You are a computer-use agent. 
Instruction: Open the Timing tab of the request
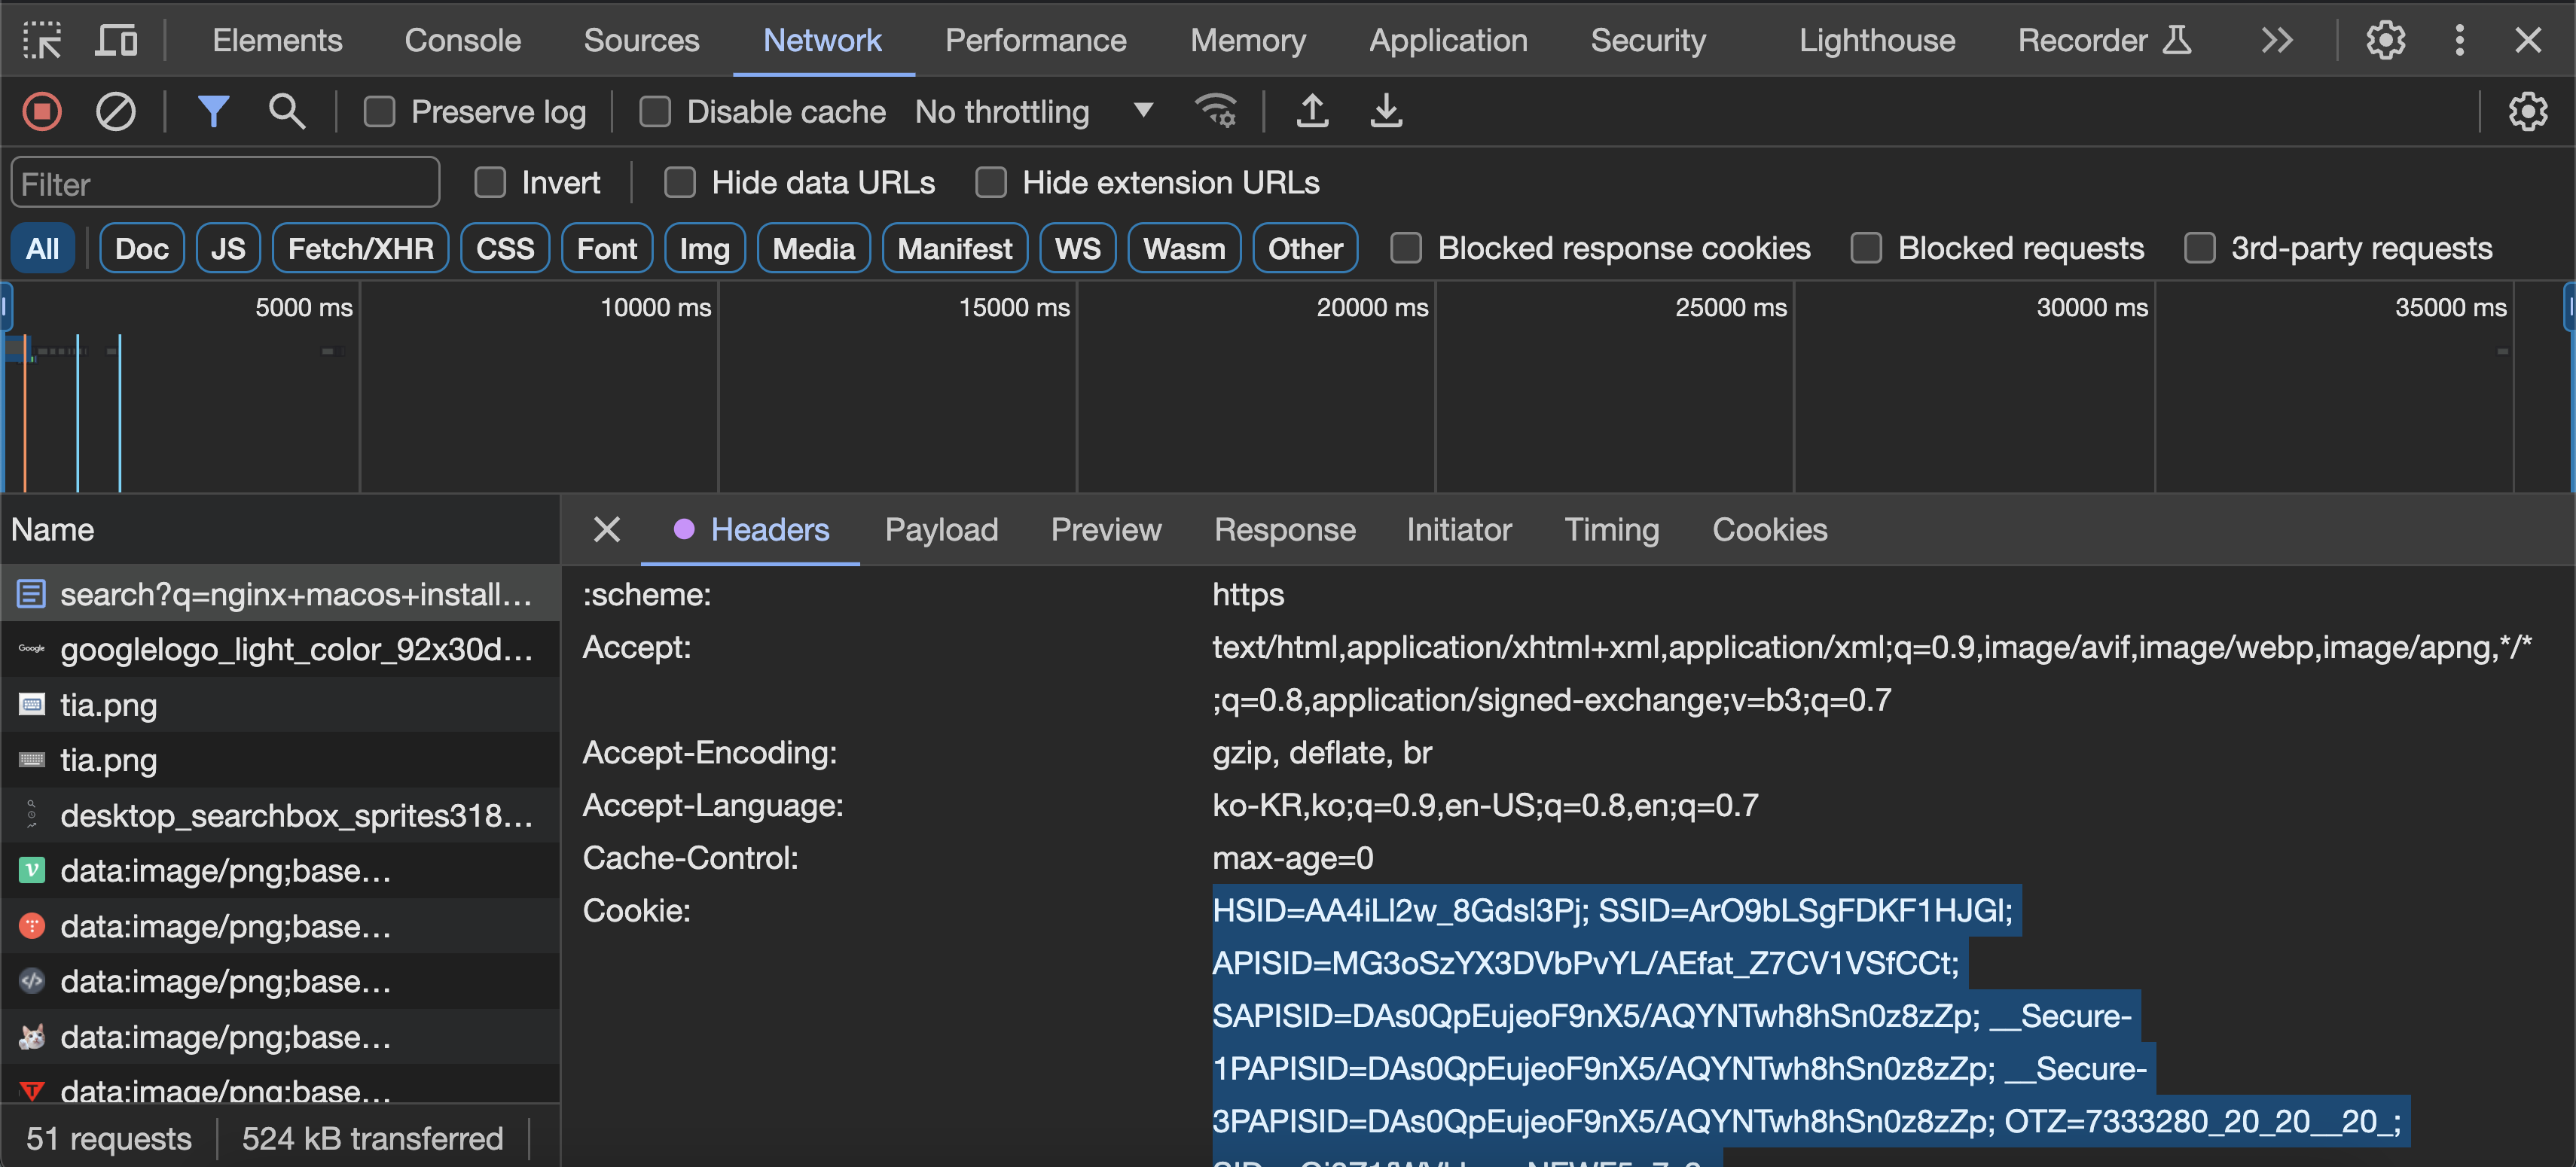pyautogui.click(x=1611, y=529)
